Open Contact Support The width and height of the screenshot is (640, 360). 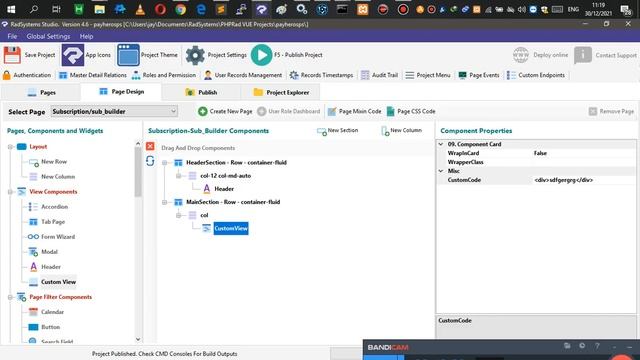(605, 55)
